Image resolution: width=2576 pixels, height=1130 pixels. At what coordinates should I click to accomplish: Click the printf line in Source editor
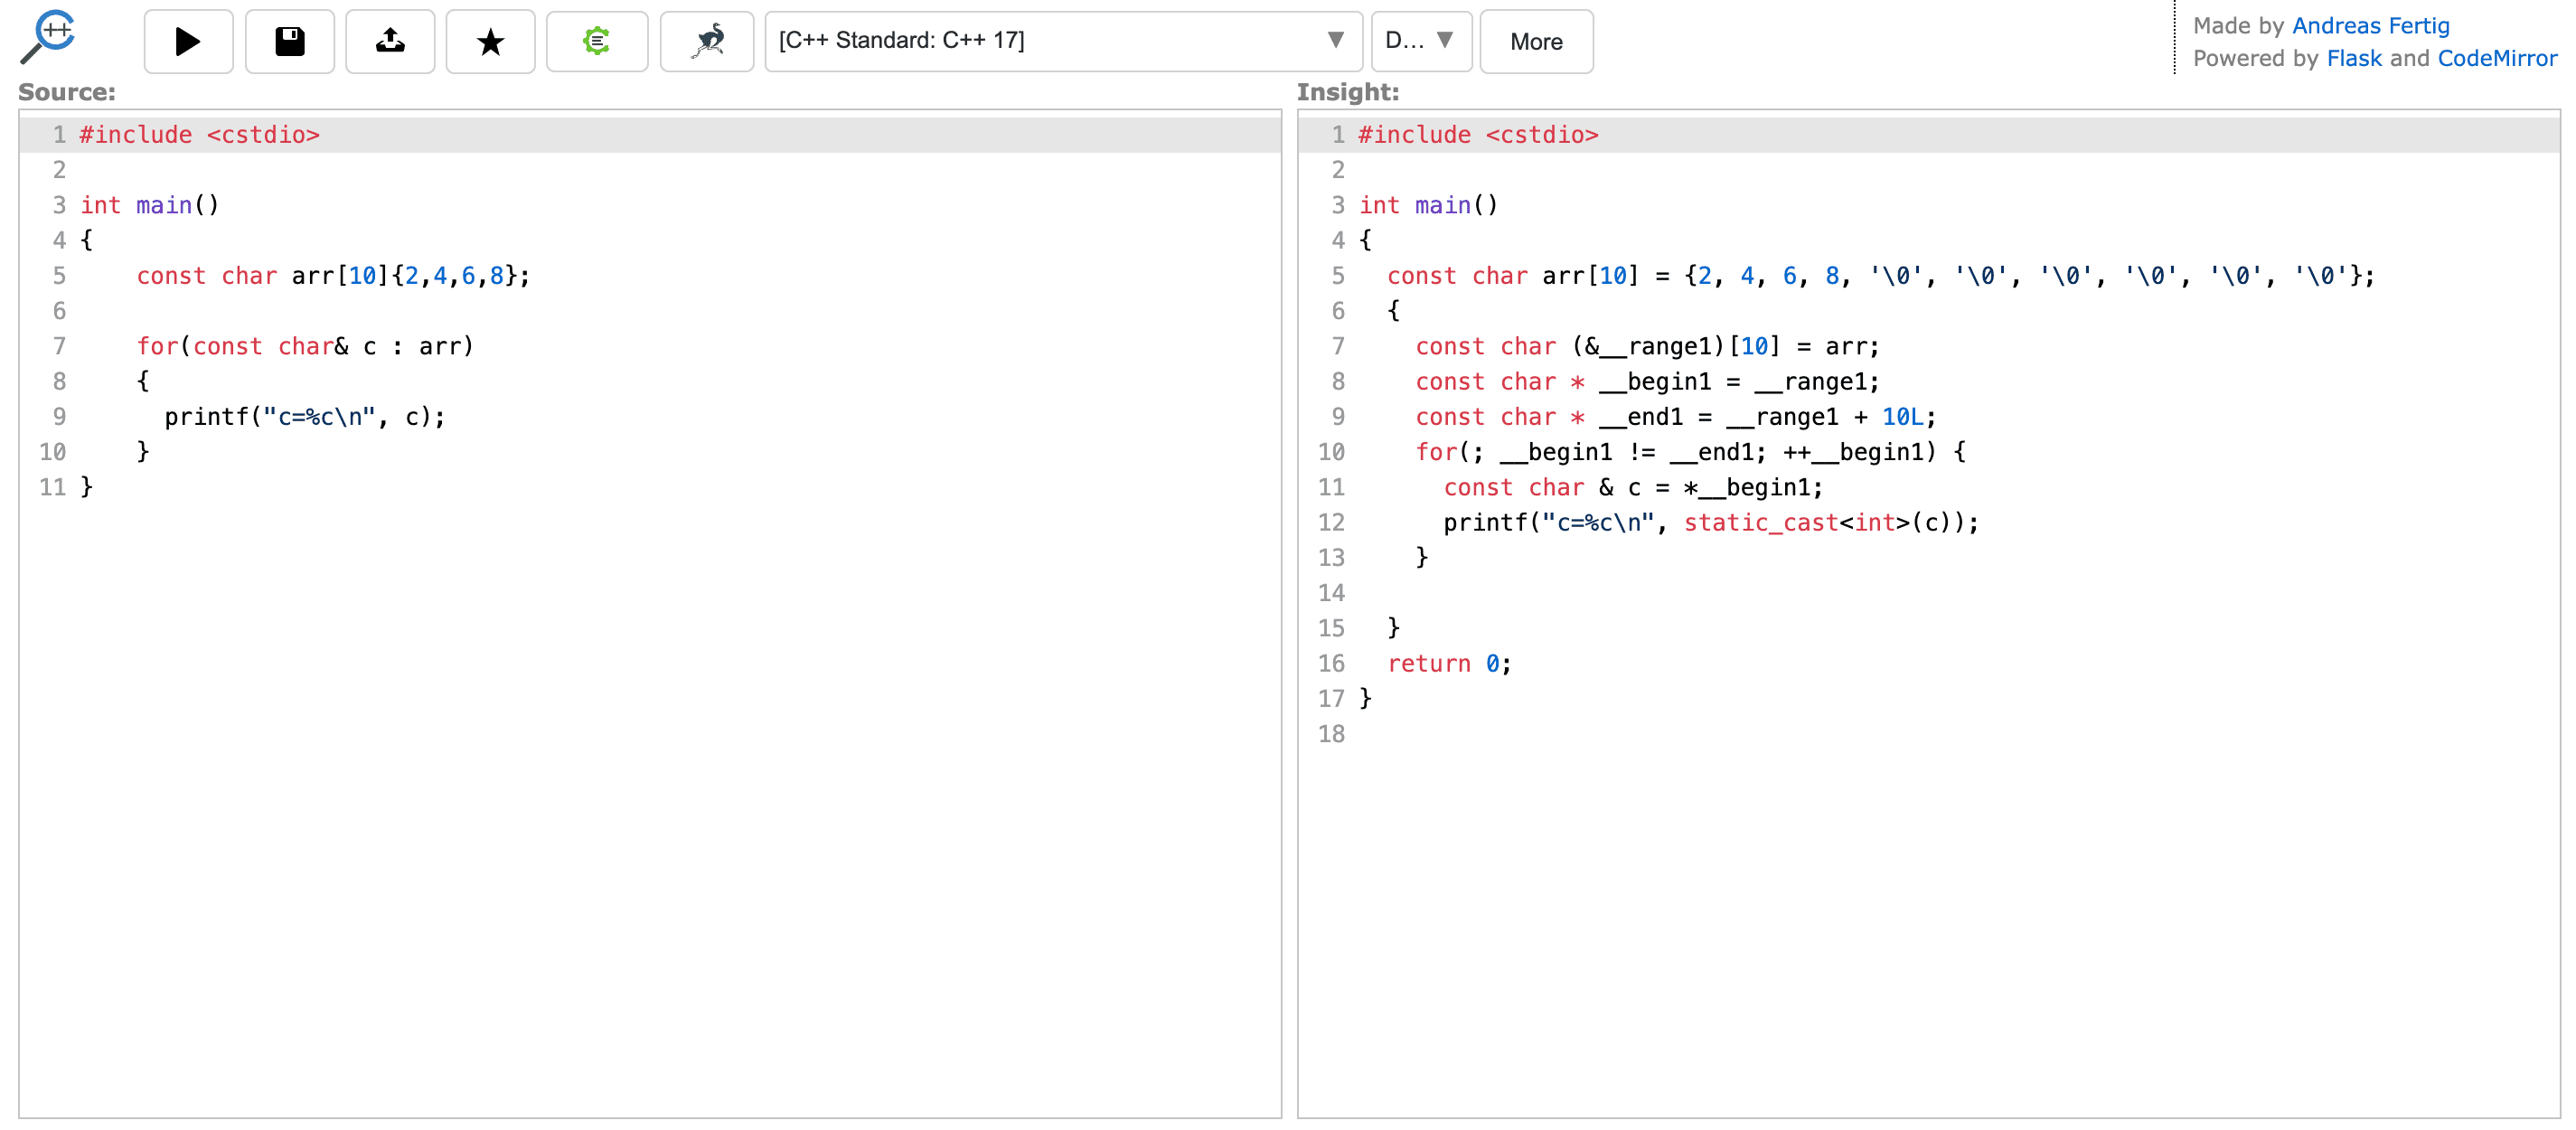click(304, 417)
